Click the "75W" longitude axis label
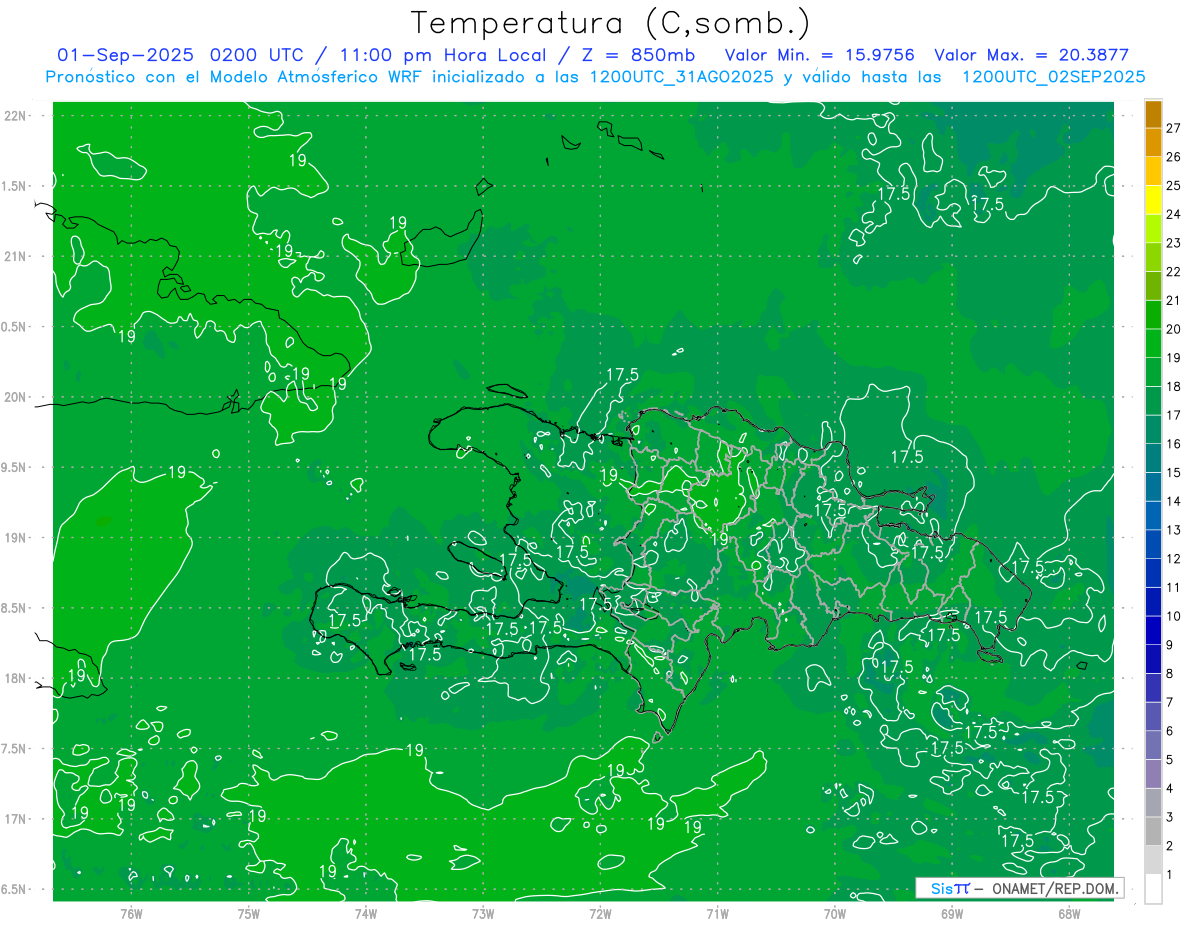The image size is (1200, 927). [248, 914]
